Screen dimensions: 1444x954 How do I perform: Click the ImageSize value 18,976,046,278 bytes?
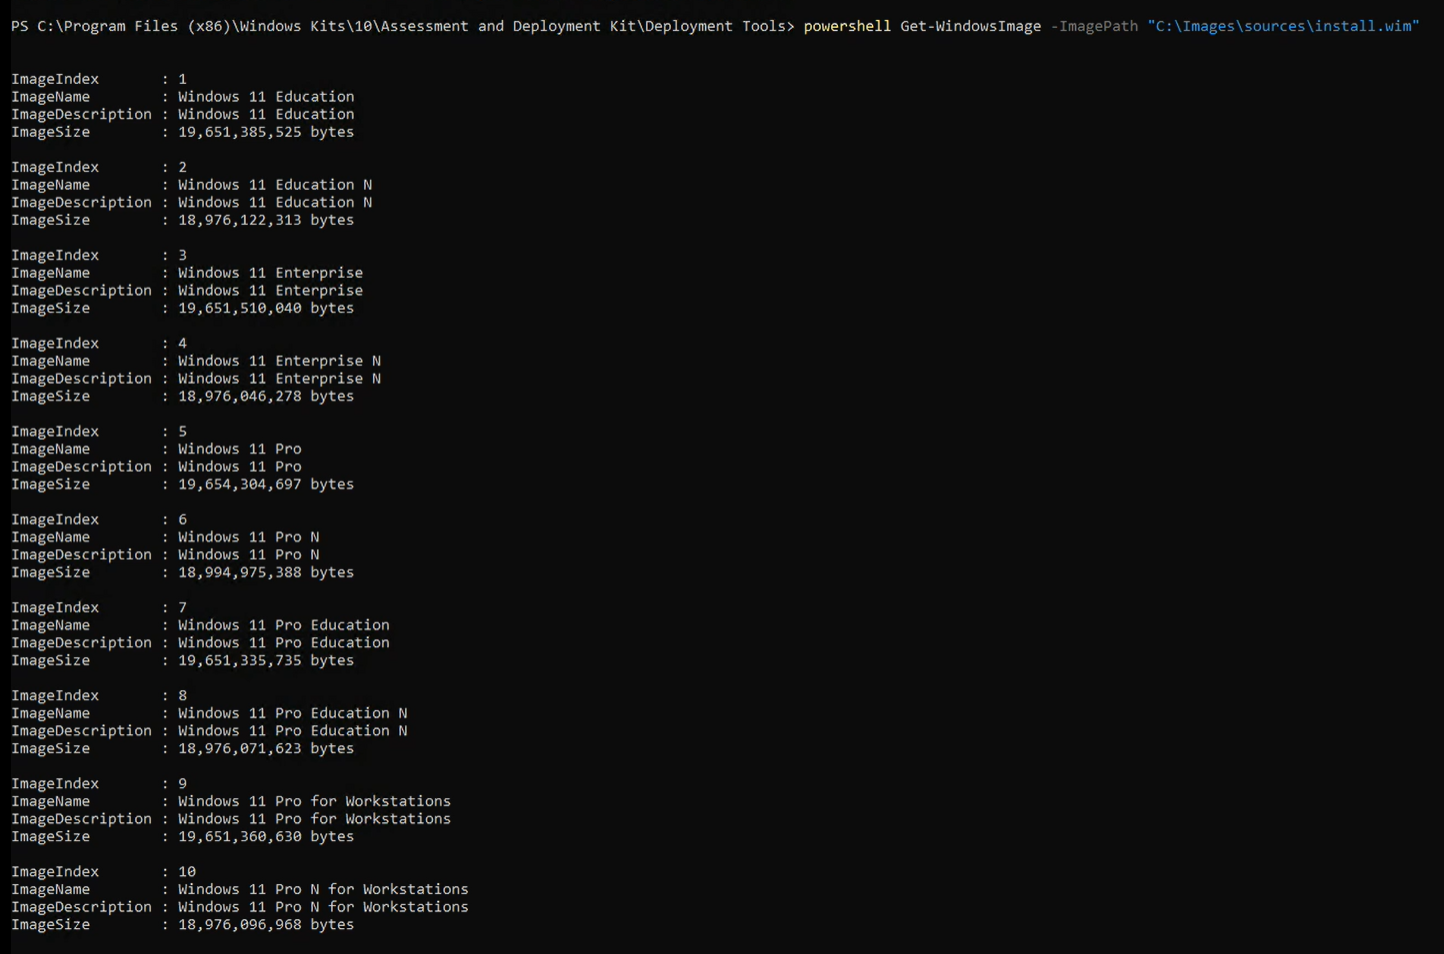coord(265,397)
